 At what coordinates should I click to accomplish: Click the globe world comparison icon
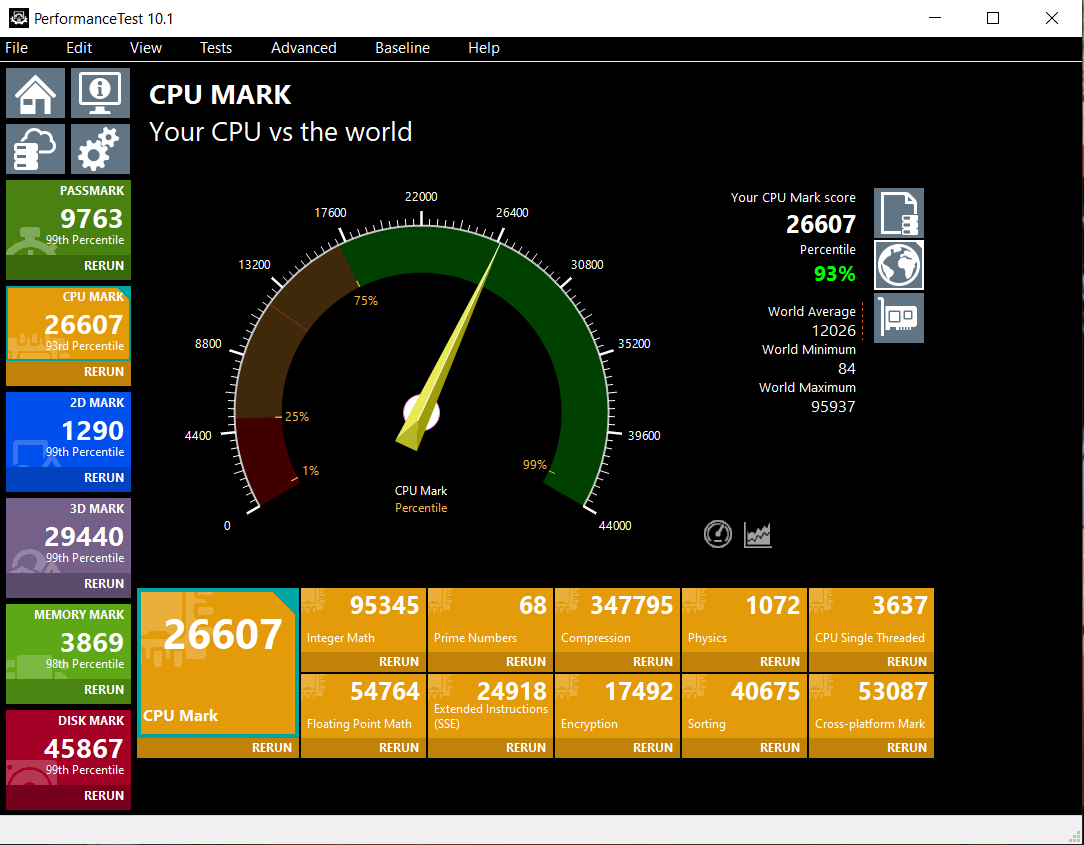pyautogui.click(x=898, y=265)
